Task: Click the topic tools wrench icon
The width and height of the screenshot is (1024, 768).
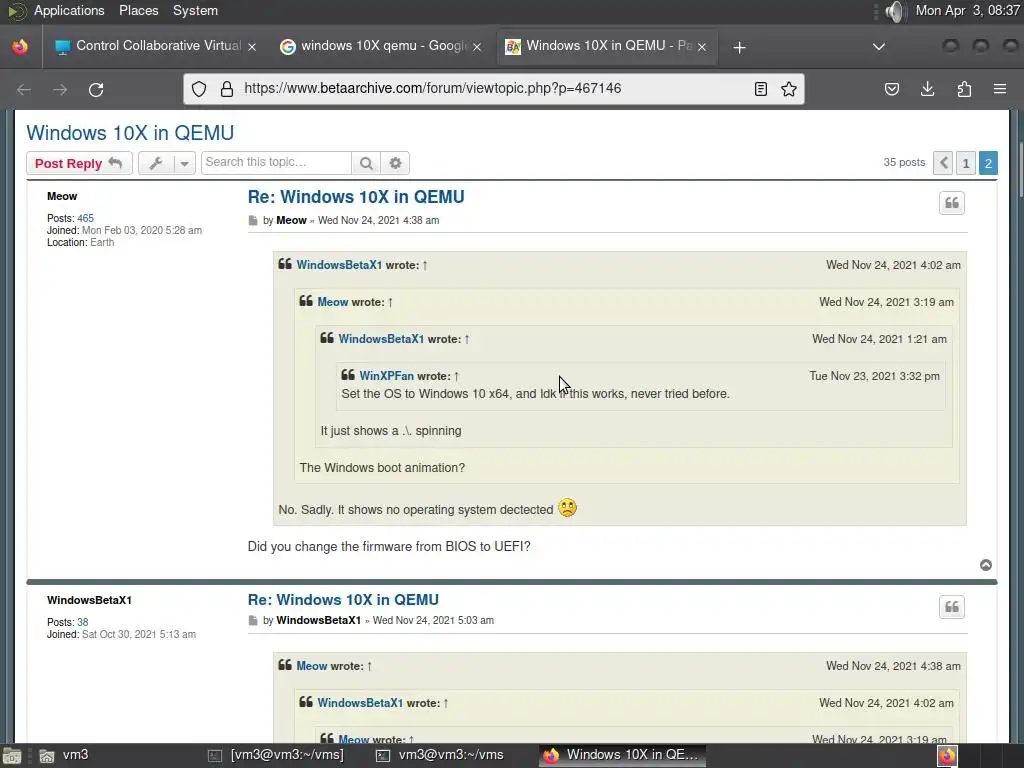Action: 155,163
